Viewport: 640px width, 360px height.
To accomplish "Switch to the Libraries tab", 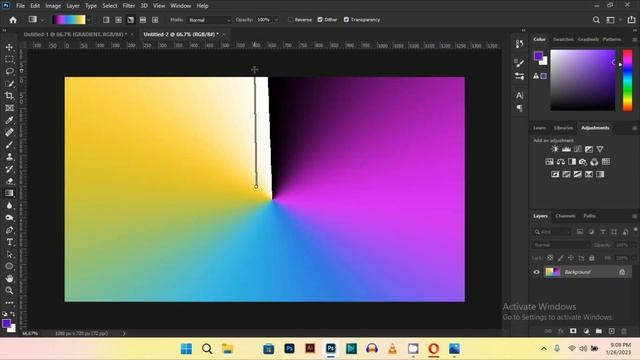I will point(563,128).
